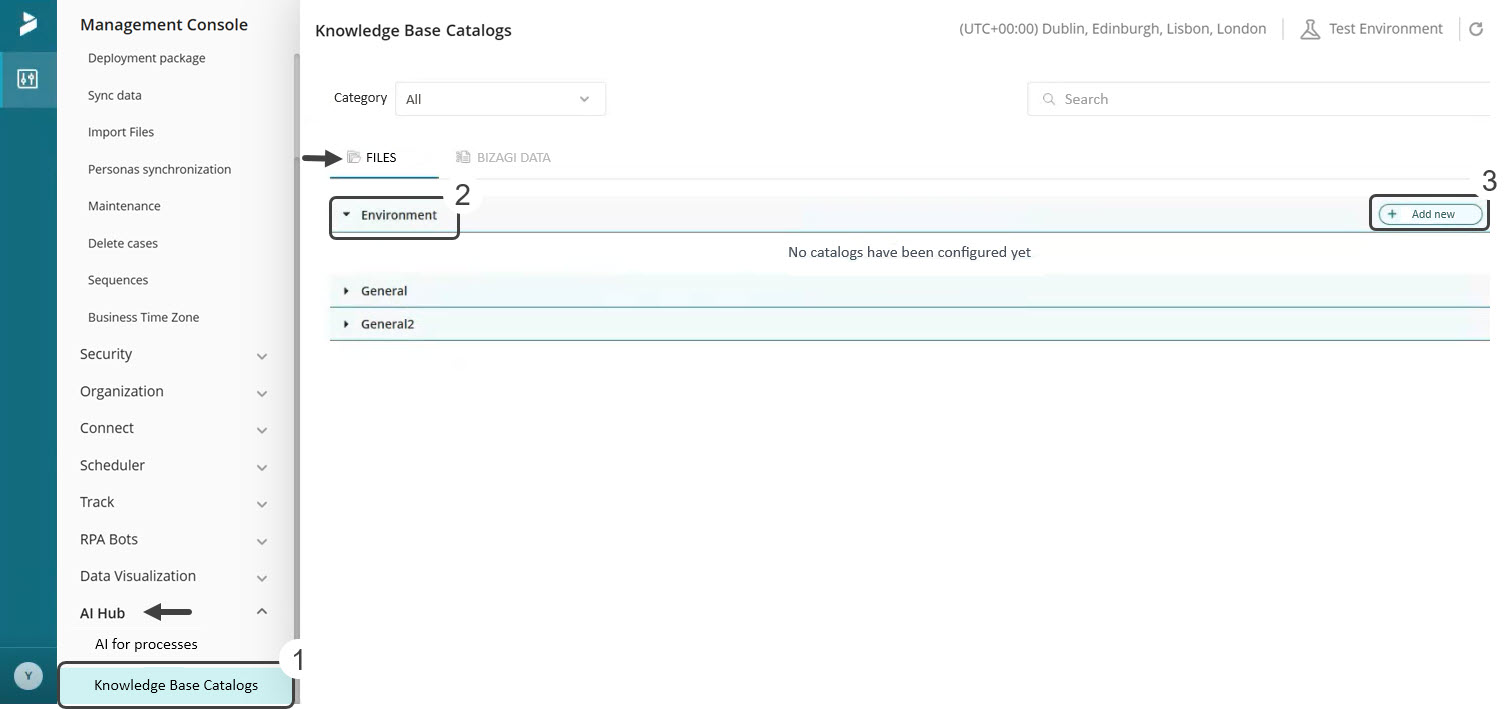Viewport: 1511px width, 709px height.
Task: Open AI for processes
Action: pyautogui.click(x=146, y=644)
